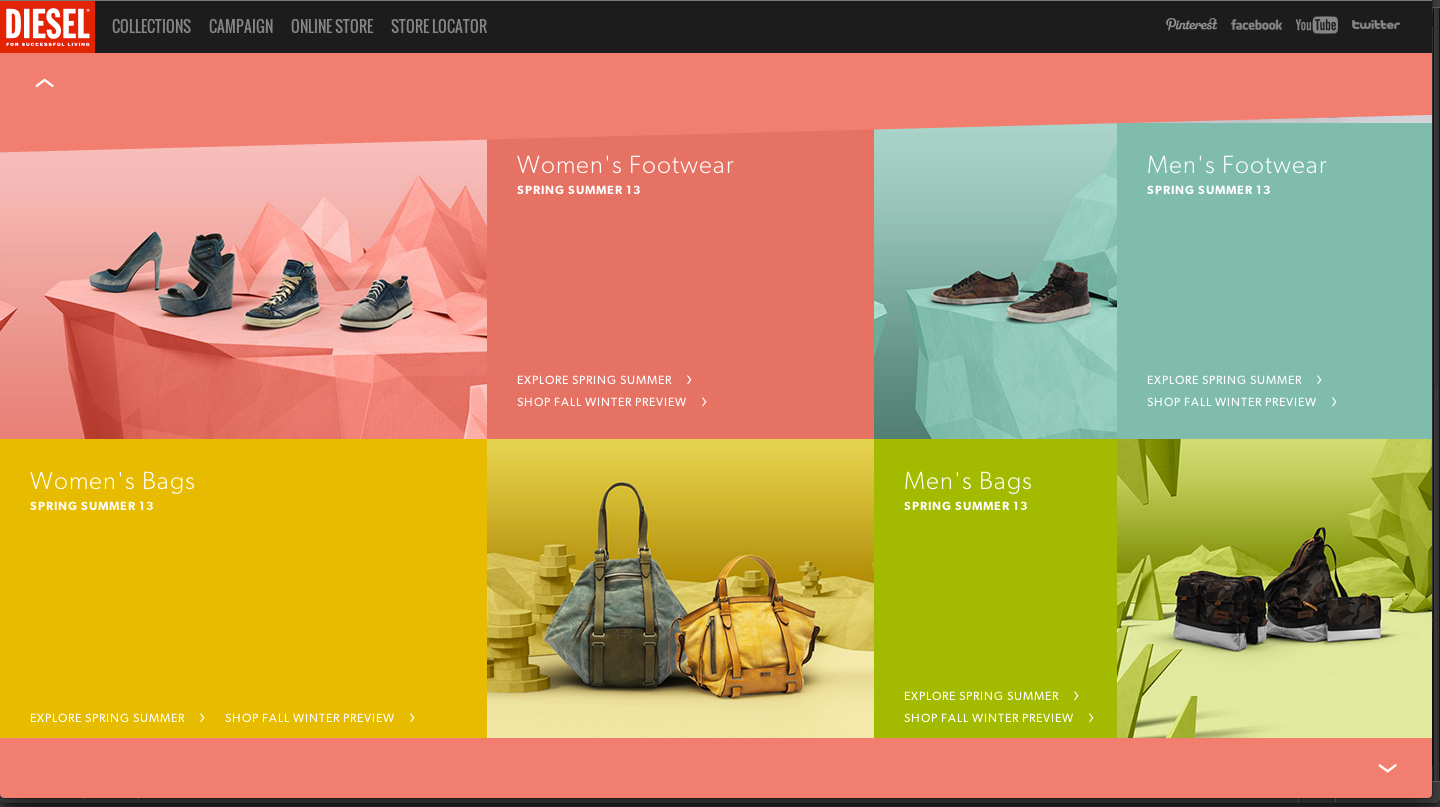This screenshot has height=807, width=1440.
Task: Shop Fall Winter Preview for Women's Footwear
Action: [x=612, y=402]
